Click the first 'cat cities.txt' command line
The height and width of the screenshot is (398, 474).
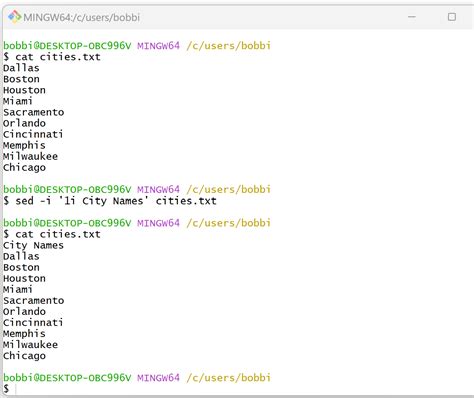point(52,57)
